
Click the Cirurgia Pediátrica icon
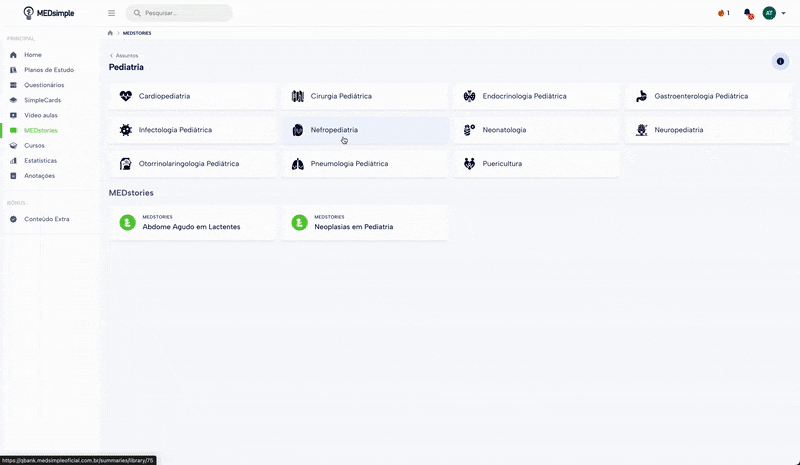pyautogui.click(x=297, y=96)
